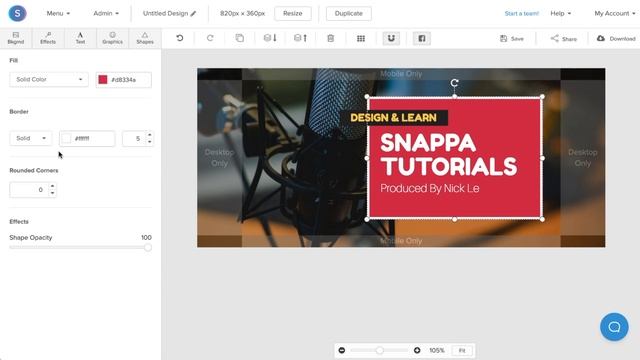Viewport: 640px width, 360px height.
Task: Click the Duplicate button
Action: 349,13
